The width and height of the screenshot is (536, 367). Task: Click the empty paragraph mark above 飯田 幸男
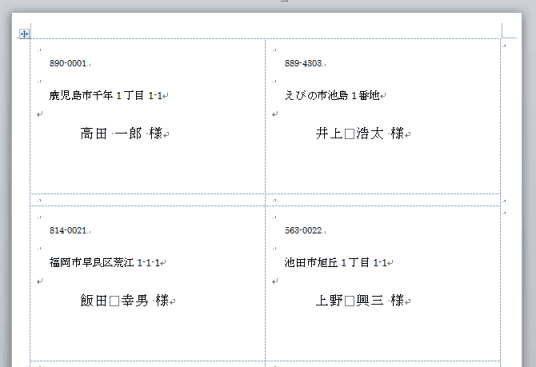[x=40, y=281]
